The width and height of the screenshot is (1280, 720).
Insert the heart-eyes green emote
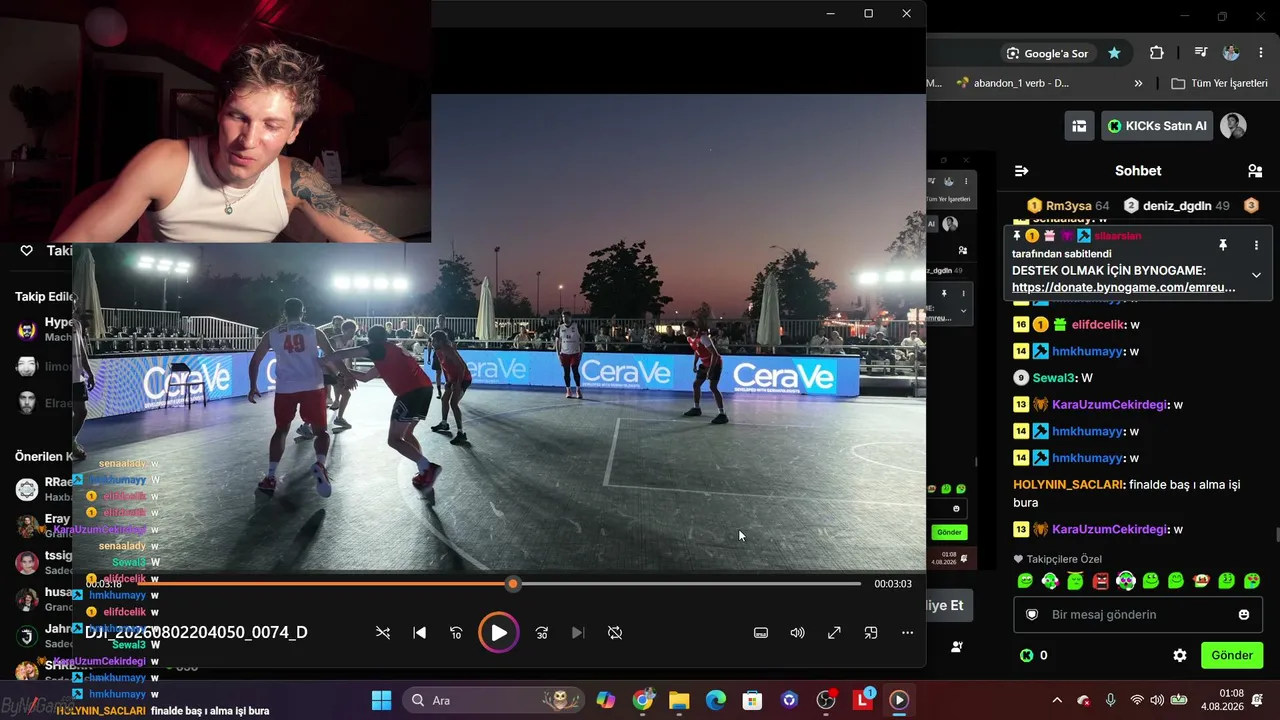tap(1252, 581)
